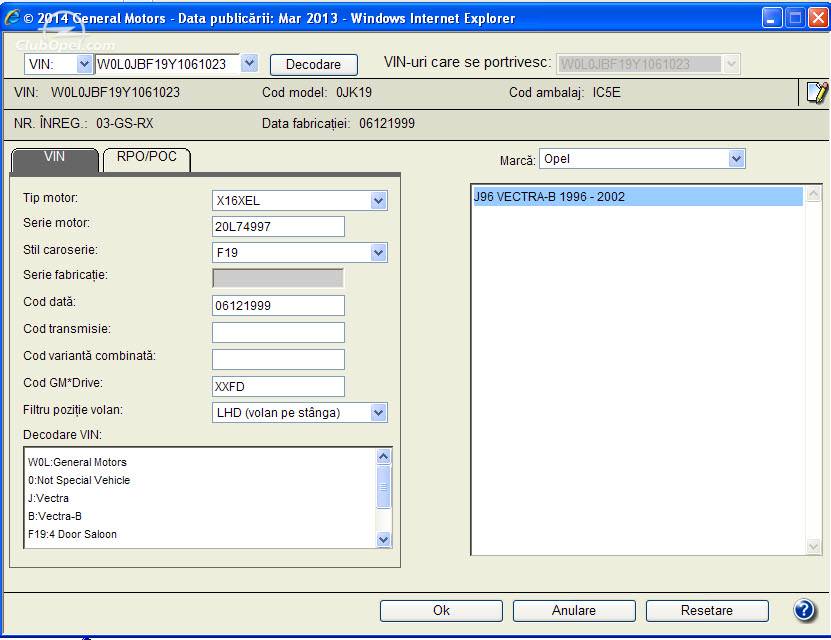The height and width of the screenshot is (640, 831).
Task: Open the Filtru poziție volan dropdown
Action: 378,413
